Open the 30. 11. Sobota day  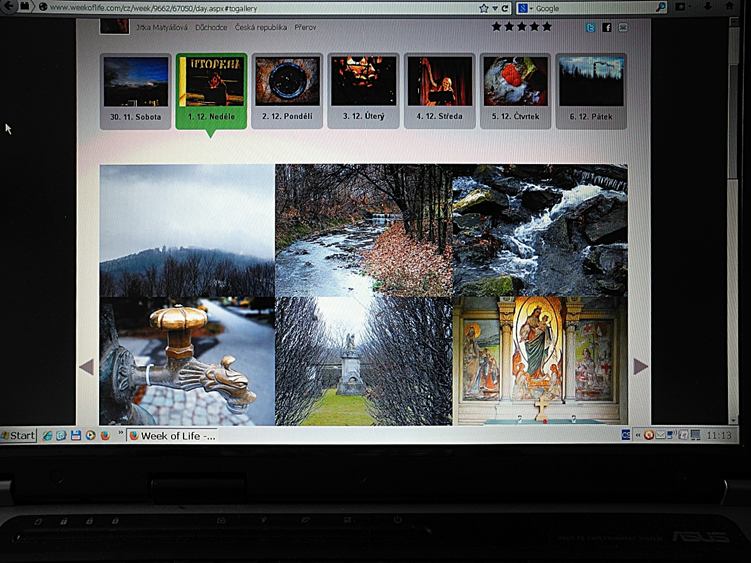coord(135,91)
